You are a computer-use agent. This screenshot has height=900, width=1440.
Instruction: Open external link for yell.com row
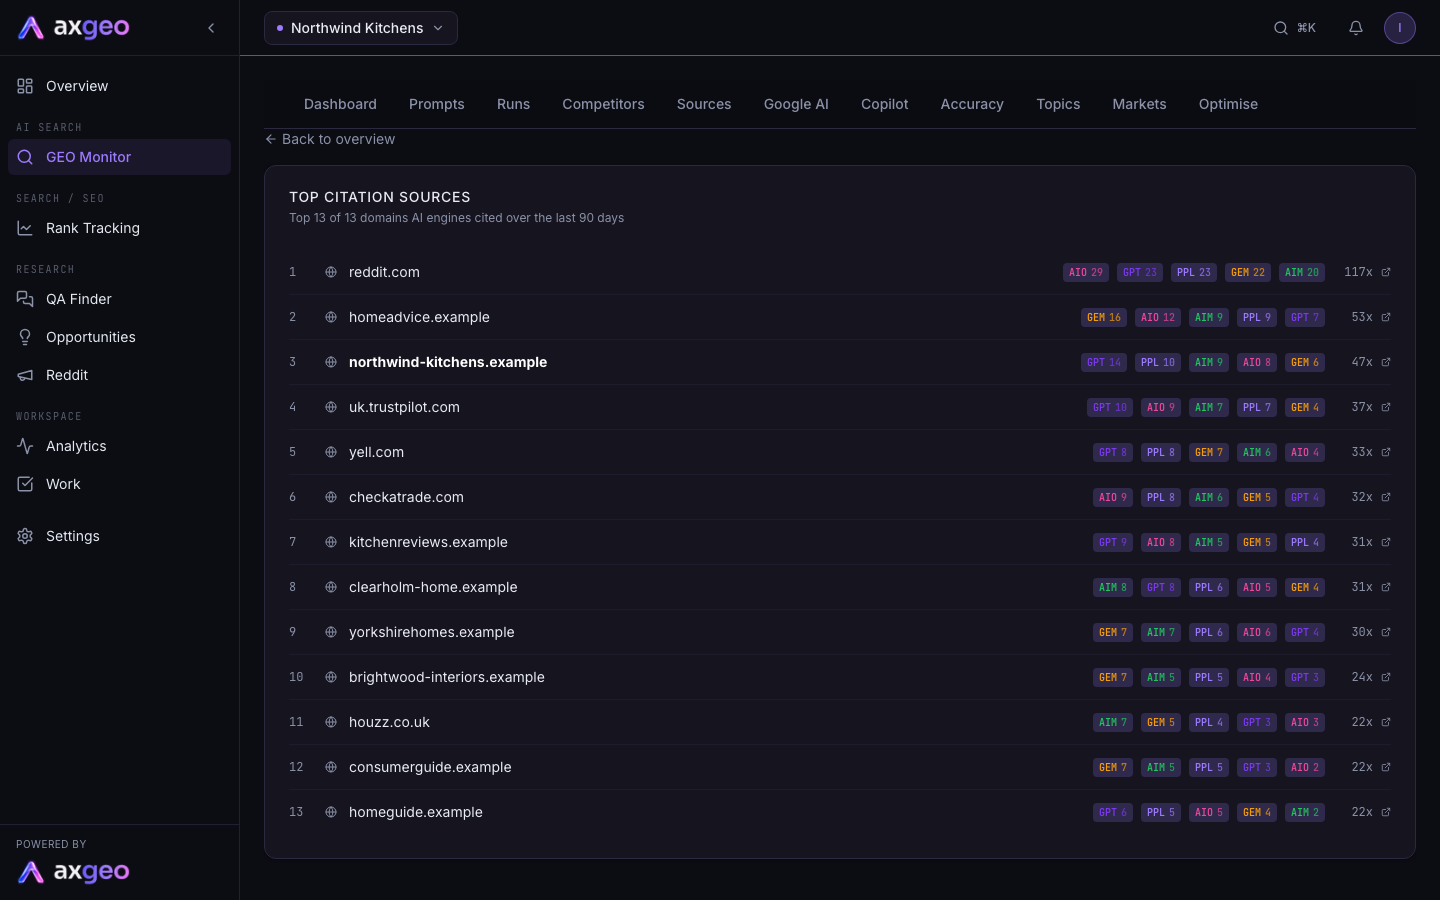click(1386, 452)
